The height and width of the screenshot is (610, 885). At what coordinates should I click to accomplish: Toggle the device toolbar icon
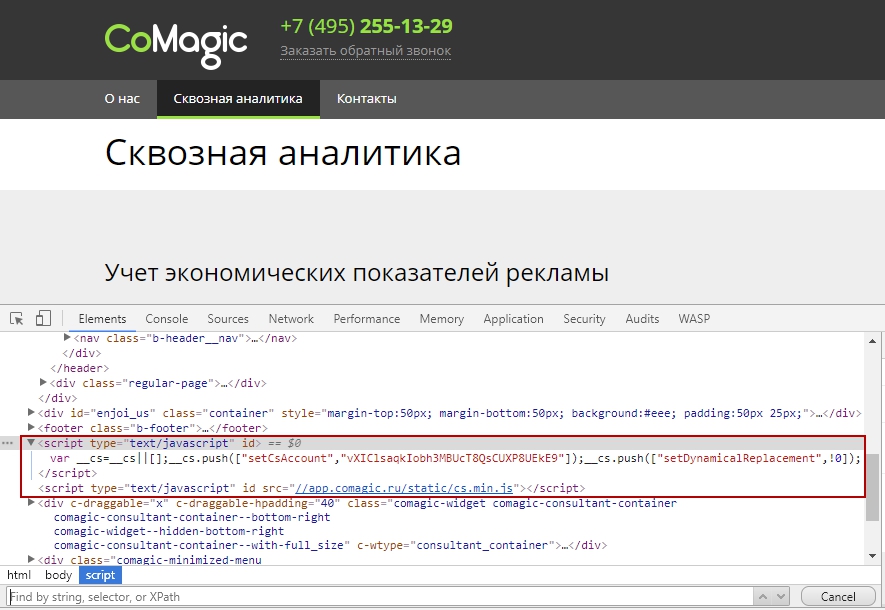click(43, 319)
